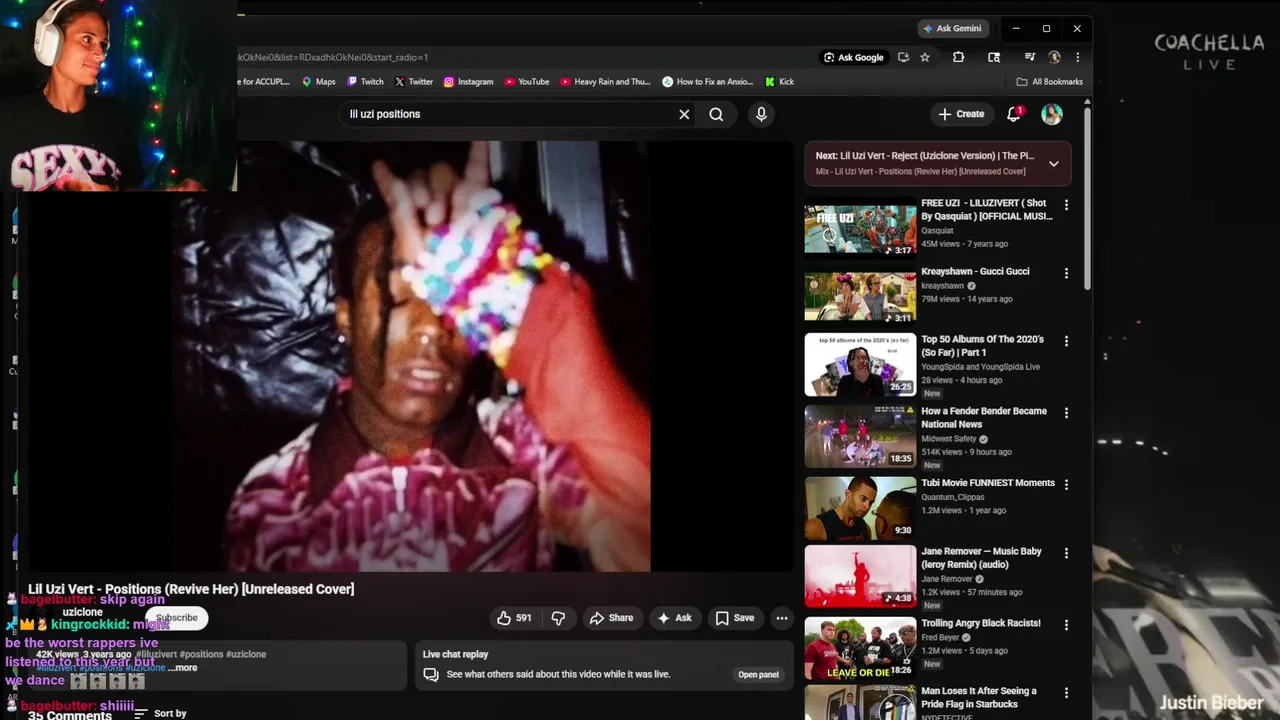Expand the Mix playlist panel chevron
The width and height of the screenshot is (1280, 720).
click(x=1053, y=164)
